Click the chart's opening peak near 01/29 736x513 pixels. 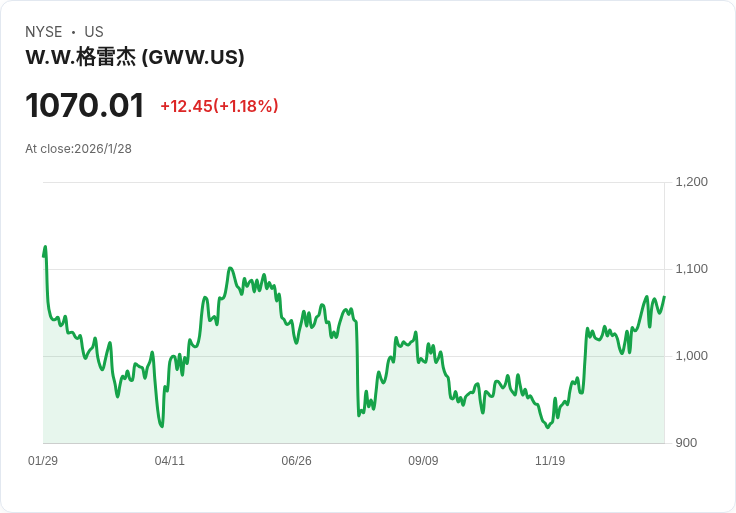tap(45, 246)
